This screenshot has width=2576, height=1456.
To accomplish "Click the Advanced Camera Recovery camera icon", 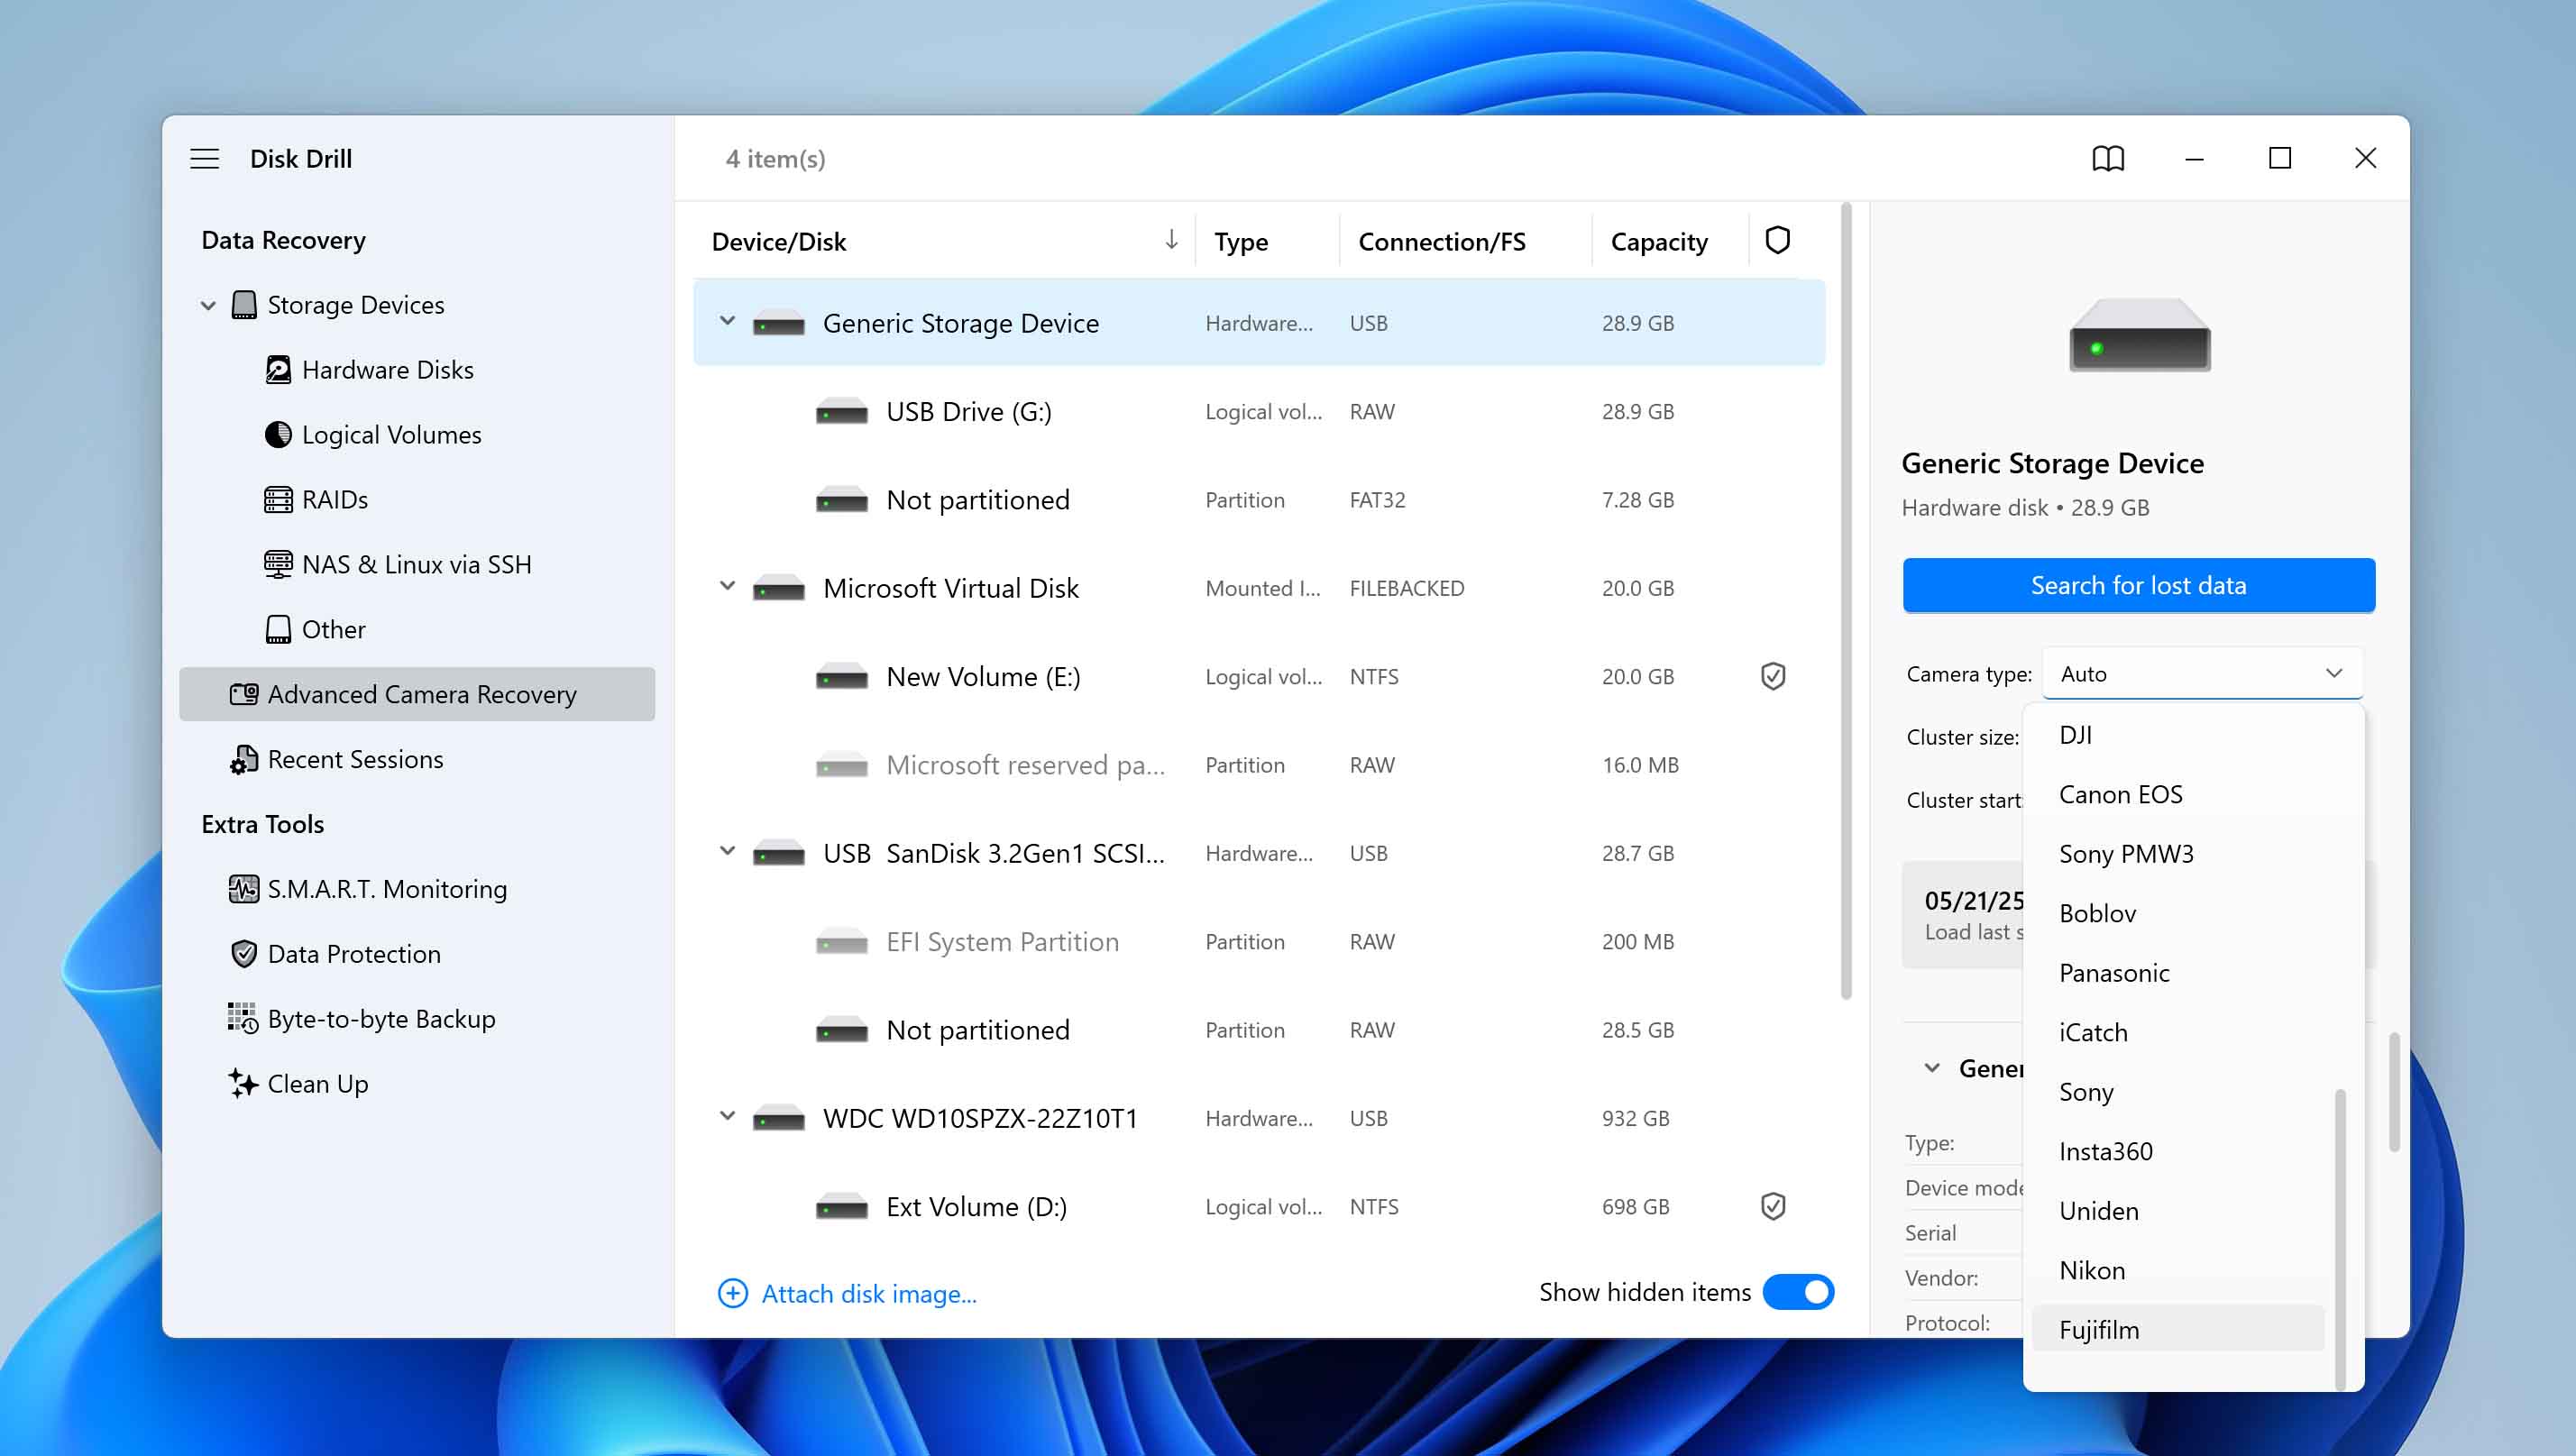I will click(244, 694).
